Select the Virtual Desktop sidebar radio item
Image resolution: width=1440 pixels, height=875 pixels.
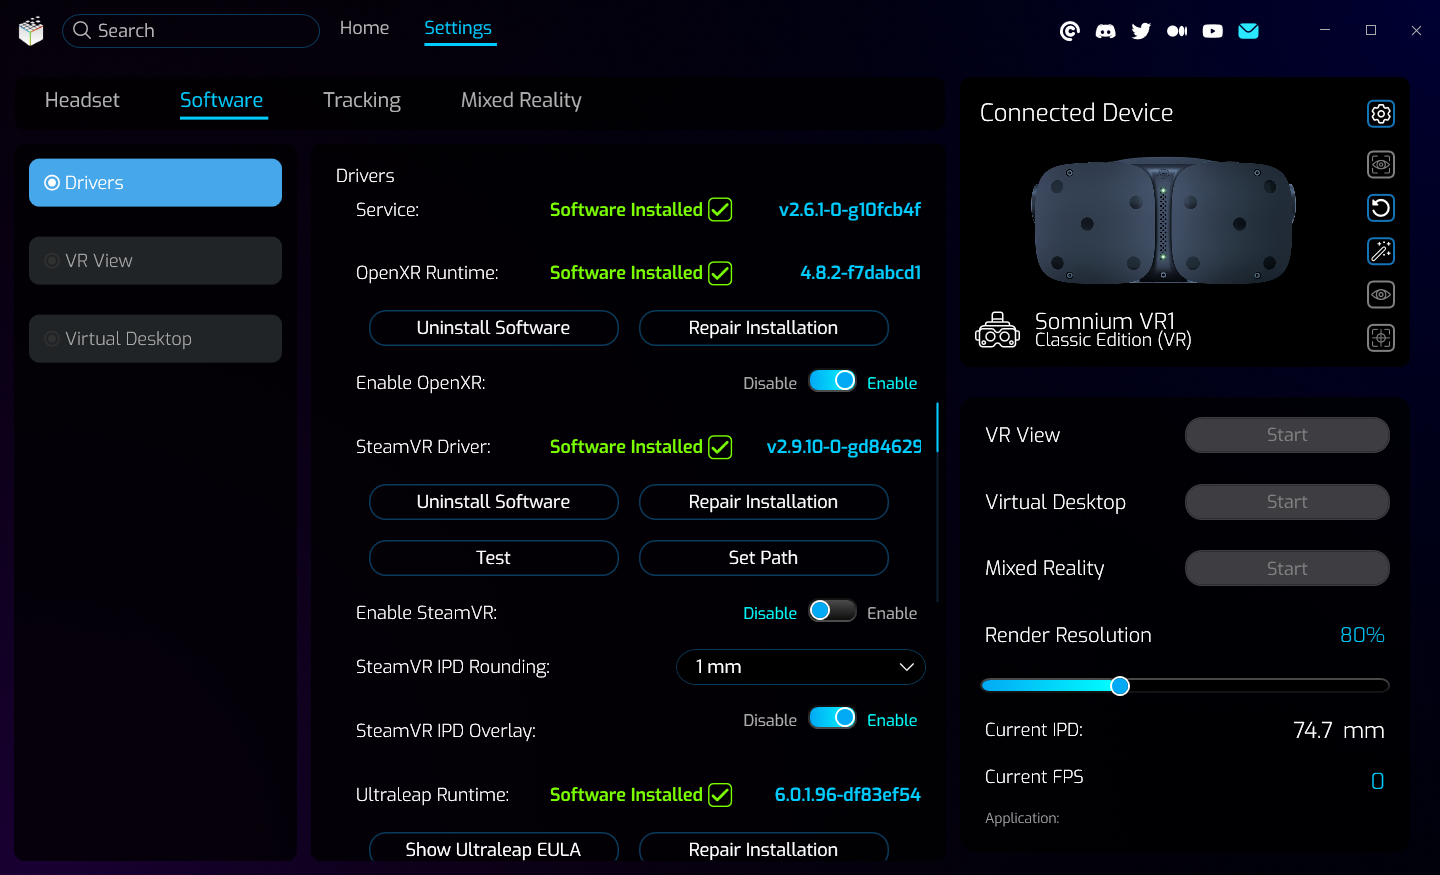click(x=155, y=339)
